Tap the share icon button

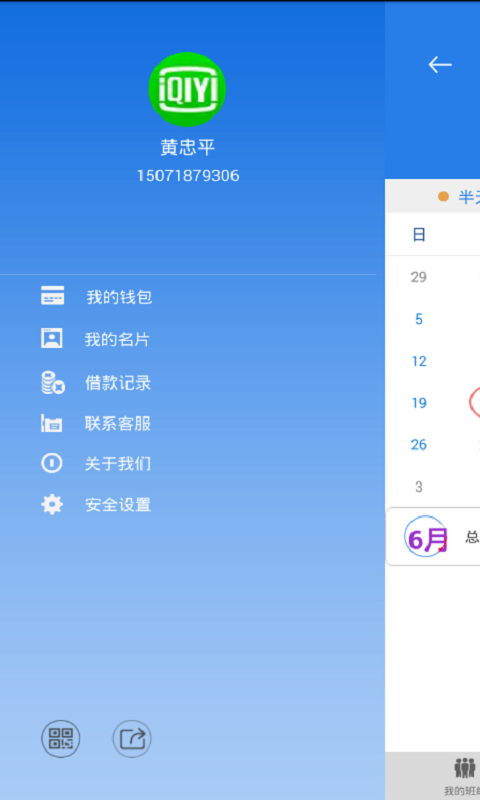[x=132, y=738]
